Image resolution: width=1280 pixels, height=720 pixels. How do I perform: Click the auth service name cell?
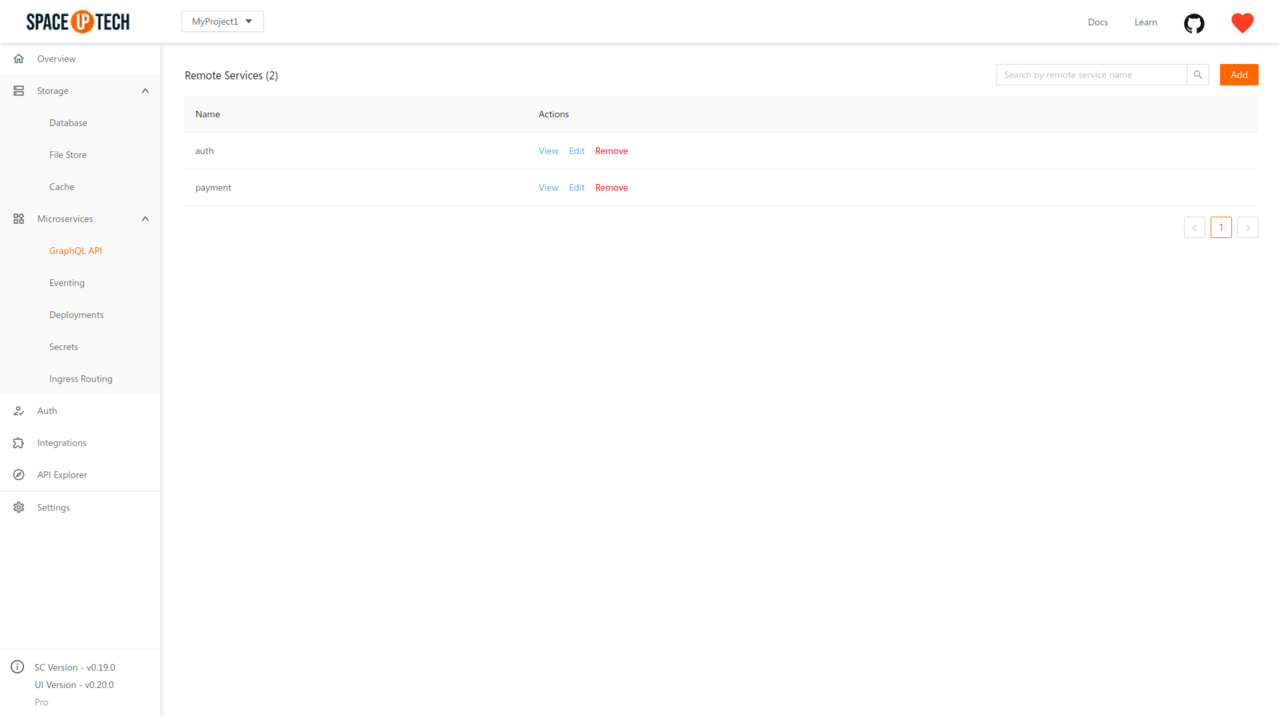pyautogui.click(x=357, y=151)
